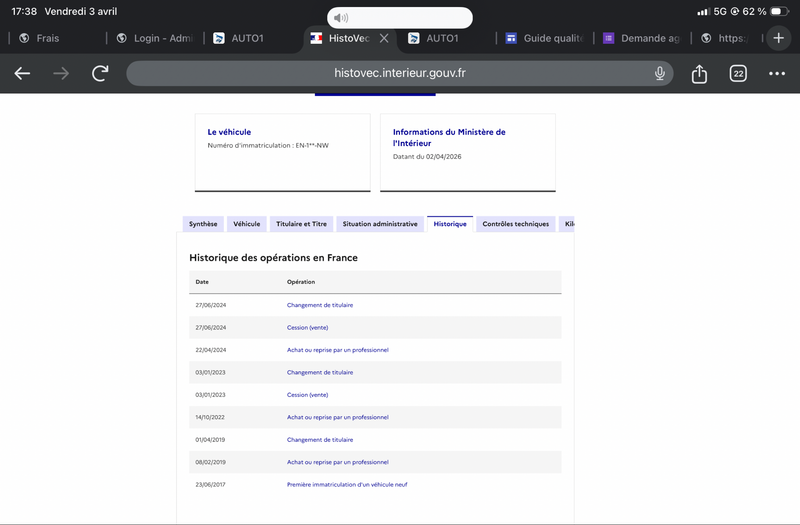Open the Situation administrative tab
The width and height of the screenshot is (800, 525).
[380, 224]
